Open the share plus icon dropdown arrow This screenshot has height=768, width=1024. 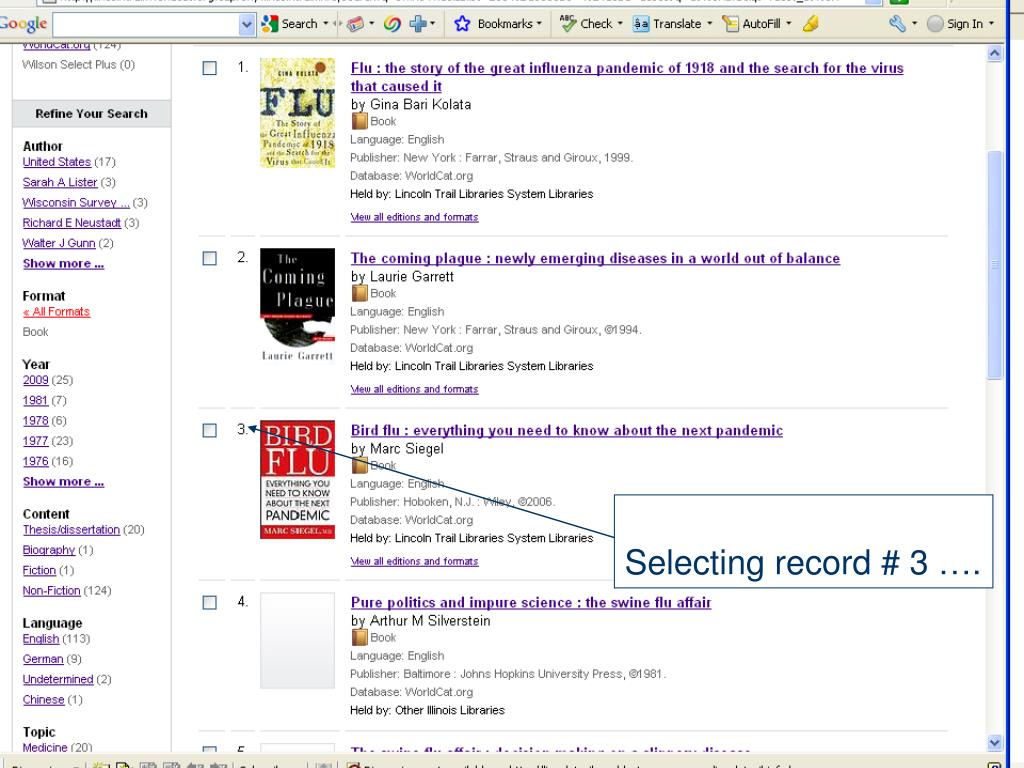tap(432, 24)
